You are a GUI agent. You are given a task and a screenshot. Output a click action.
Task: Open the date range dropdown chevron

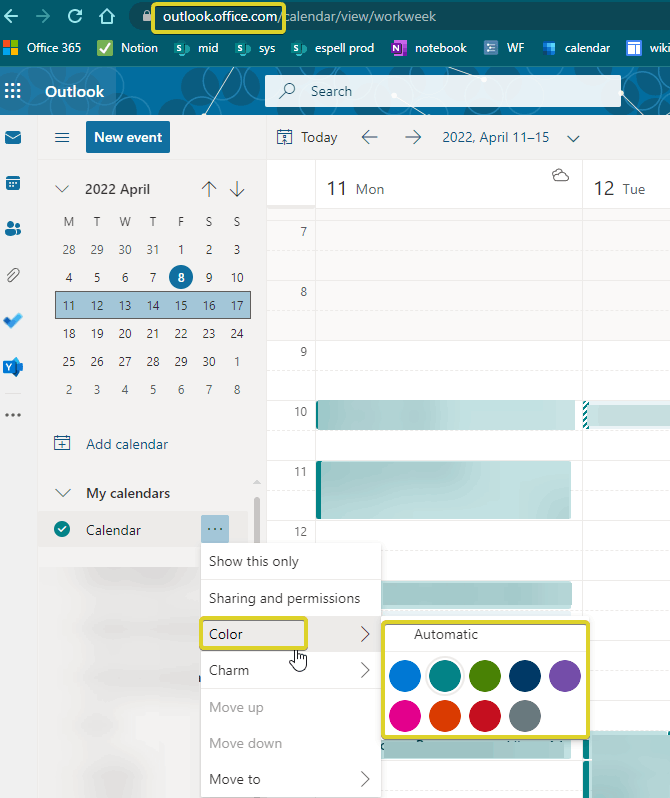point(573,138)
